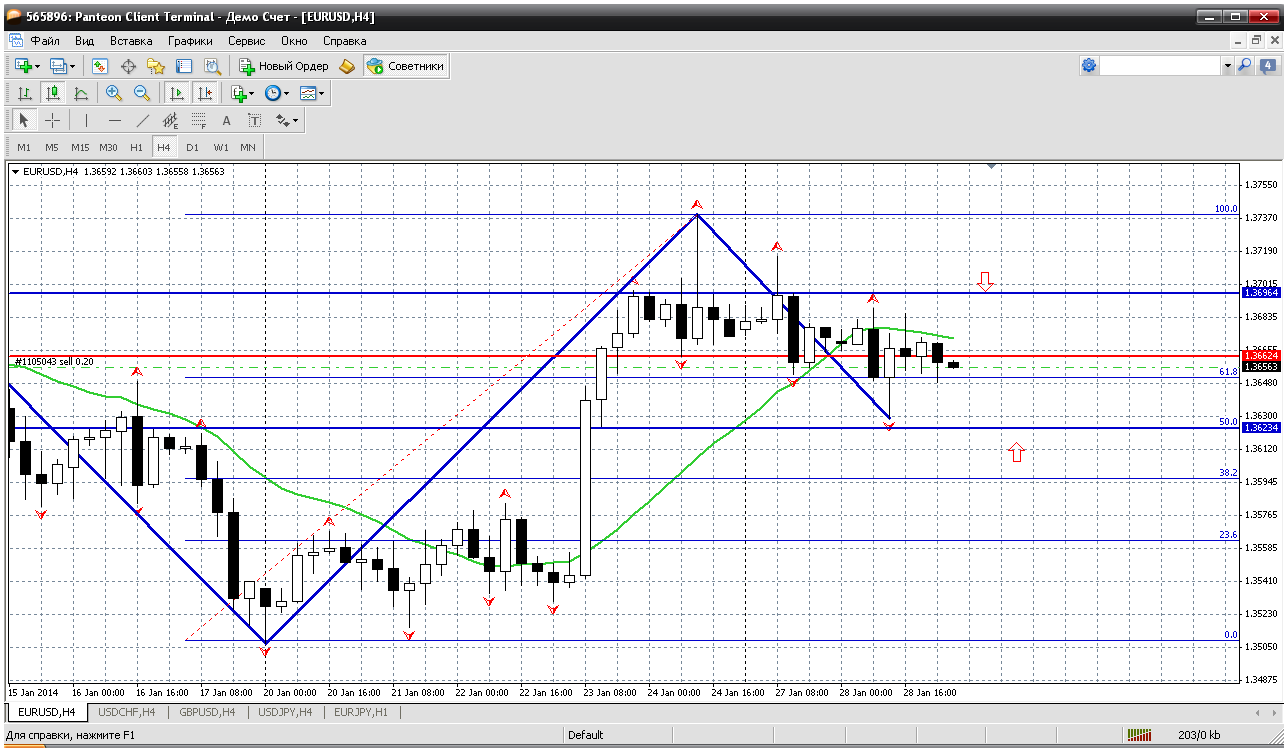Viewport: 1288px width, 748px height.
Task: Open the Market Watch window icon
Action: [100, 66]
